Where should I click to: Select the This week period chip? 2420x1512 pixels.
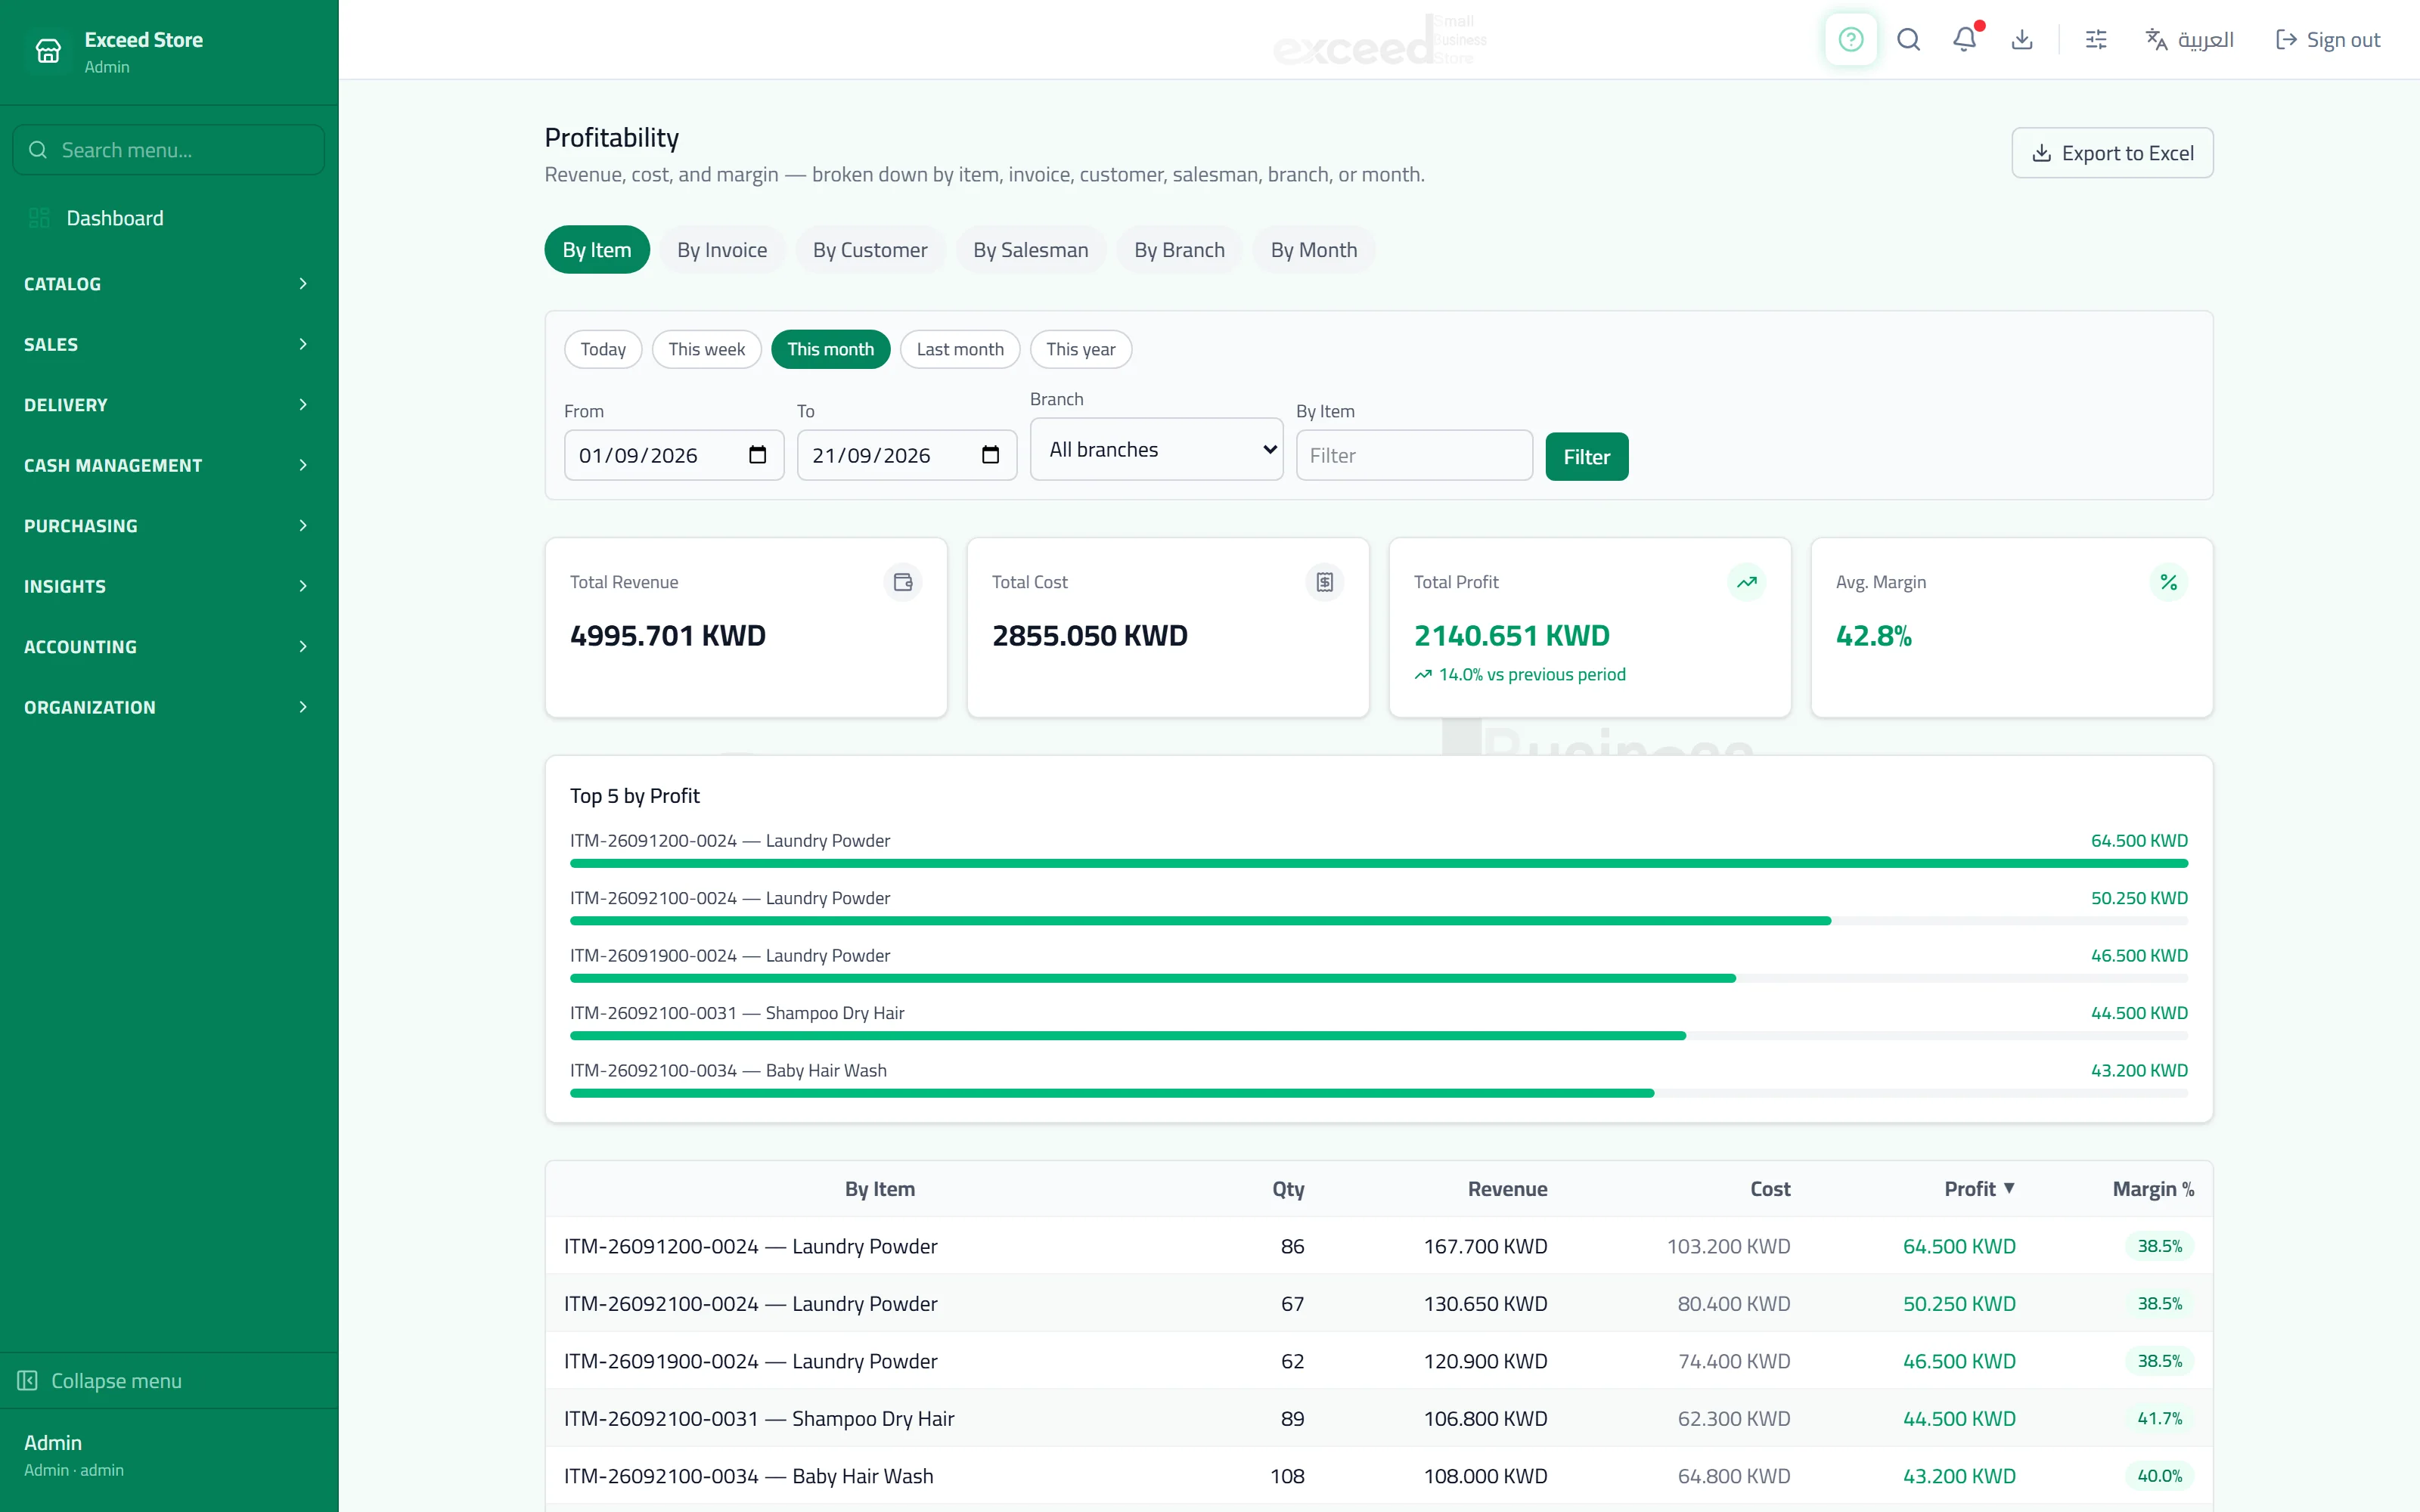click(x=706, y=349)
